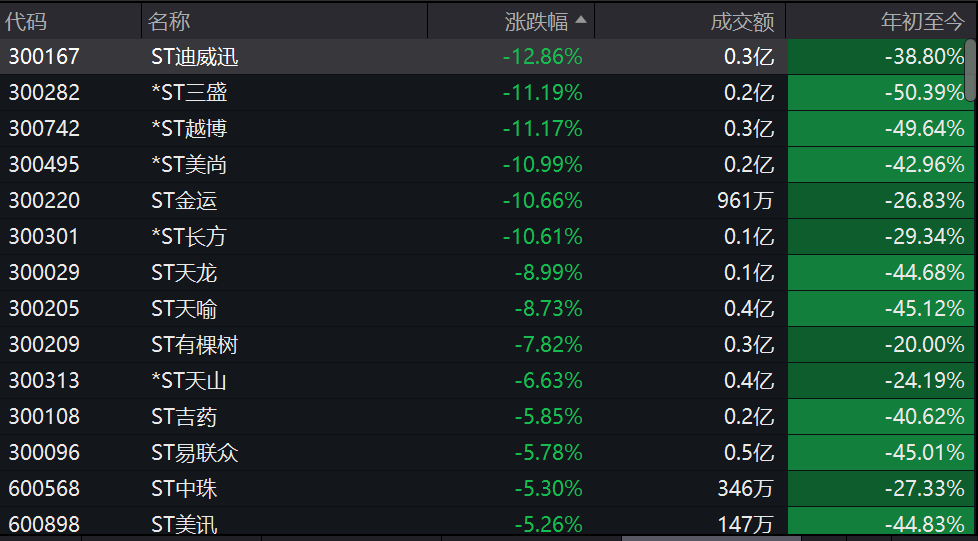Select stock code 300167
The width and height of the screenshot is (978, 541).
(x=44, y=57)
